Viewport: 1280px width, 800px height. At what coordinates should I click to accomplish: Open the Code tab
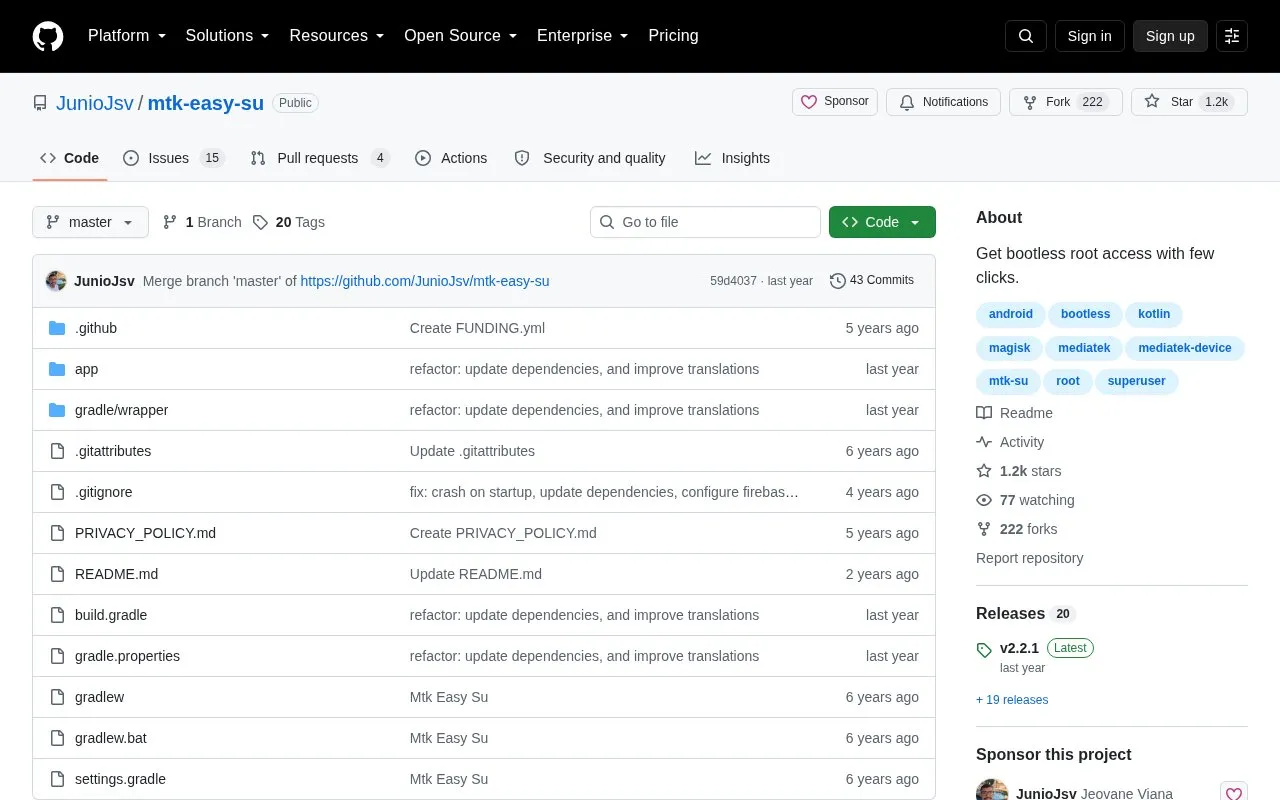coord(70,158)
